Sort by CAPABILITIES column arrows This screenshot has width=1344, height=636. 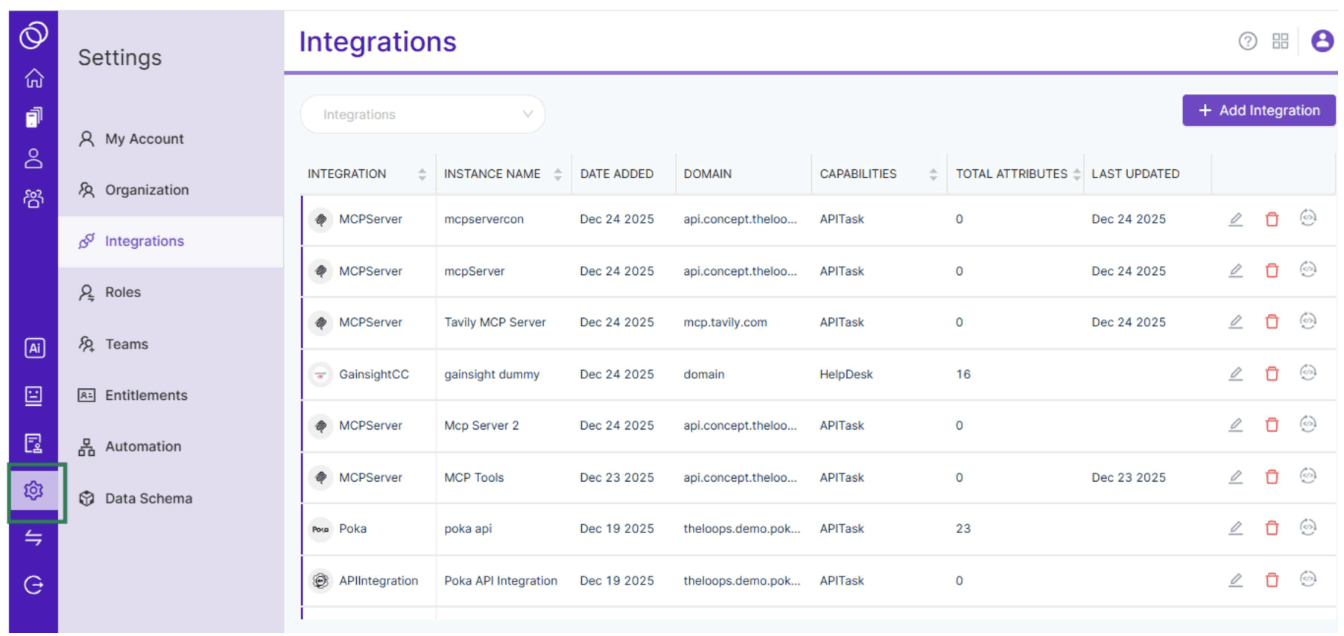[933, 174]
